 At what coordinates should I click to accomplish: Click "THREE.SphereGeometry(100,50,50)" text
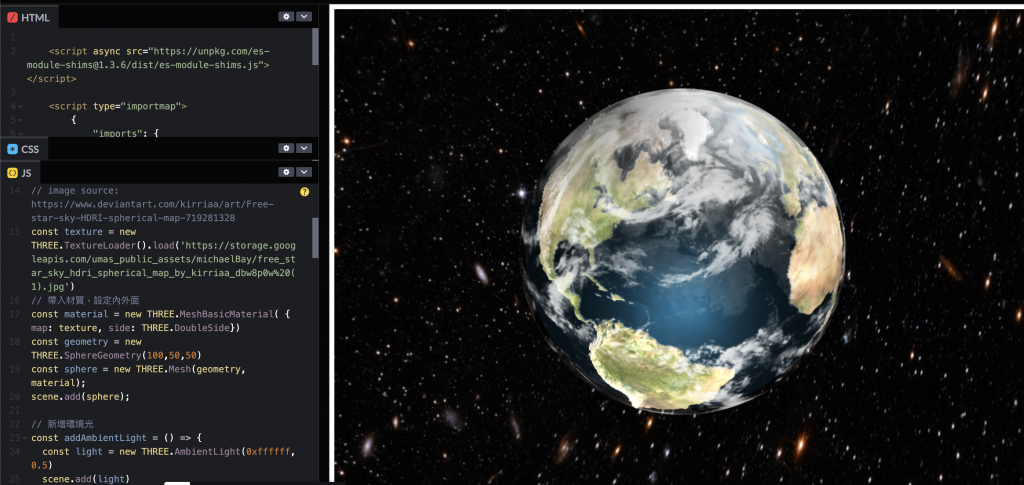tap(116, 355)
